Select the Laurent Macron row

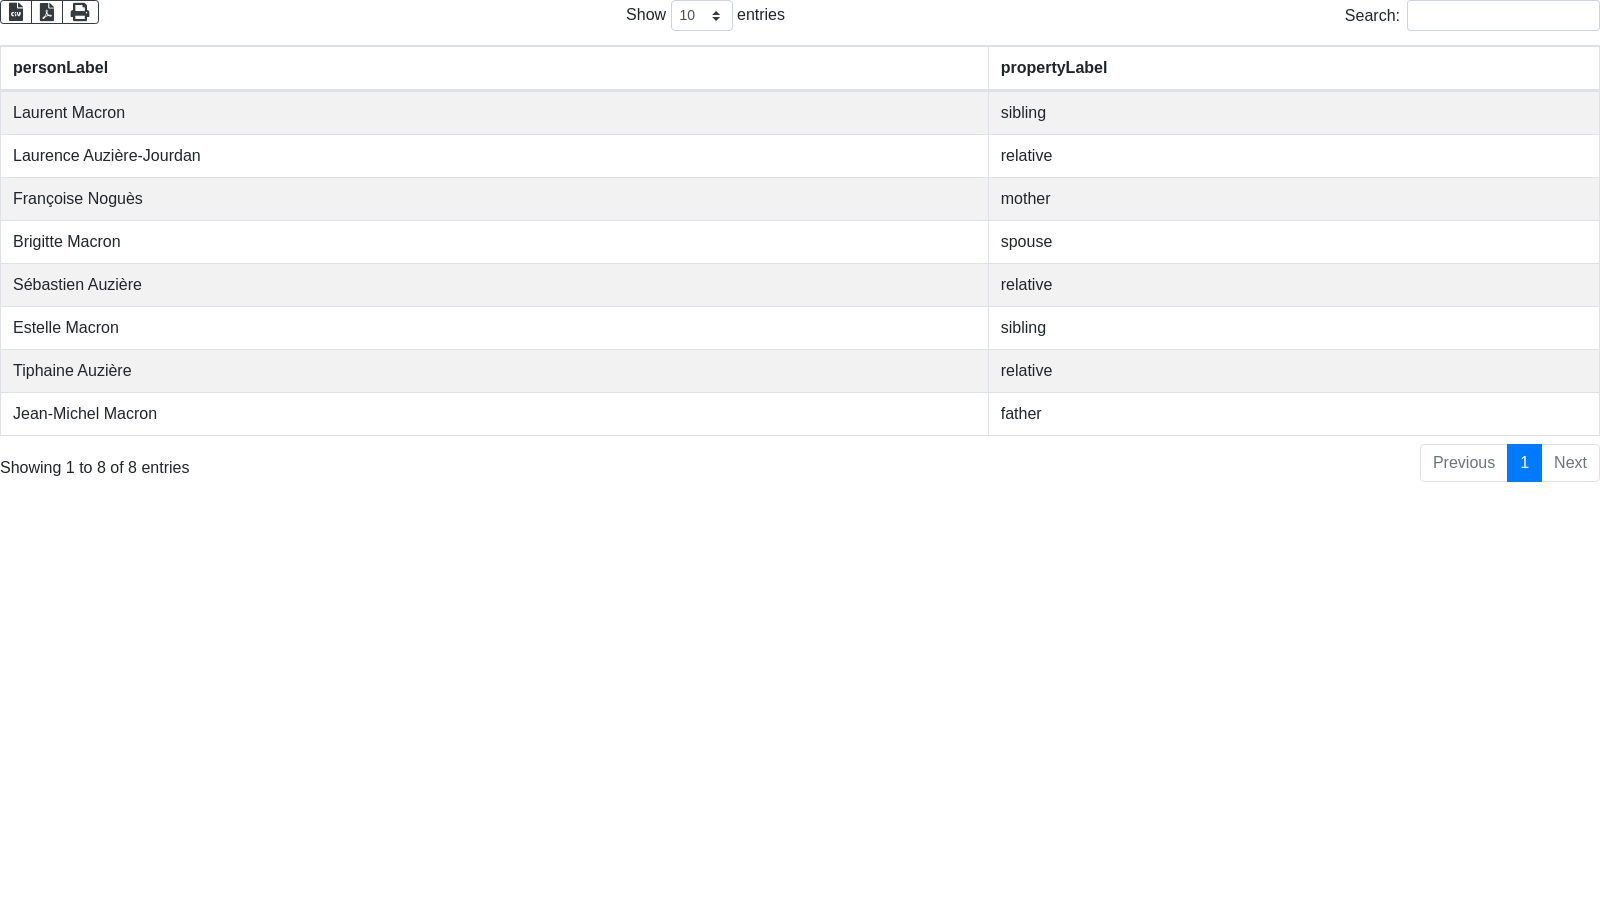69,113
